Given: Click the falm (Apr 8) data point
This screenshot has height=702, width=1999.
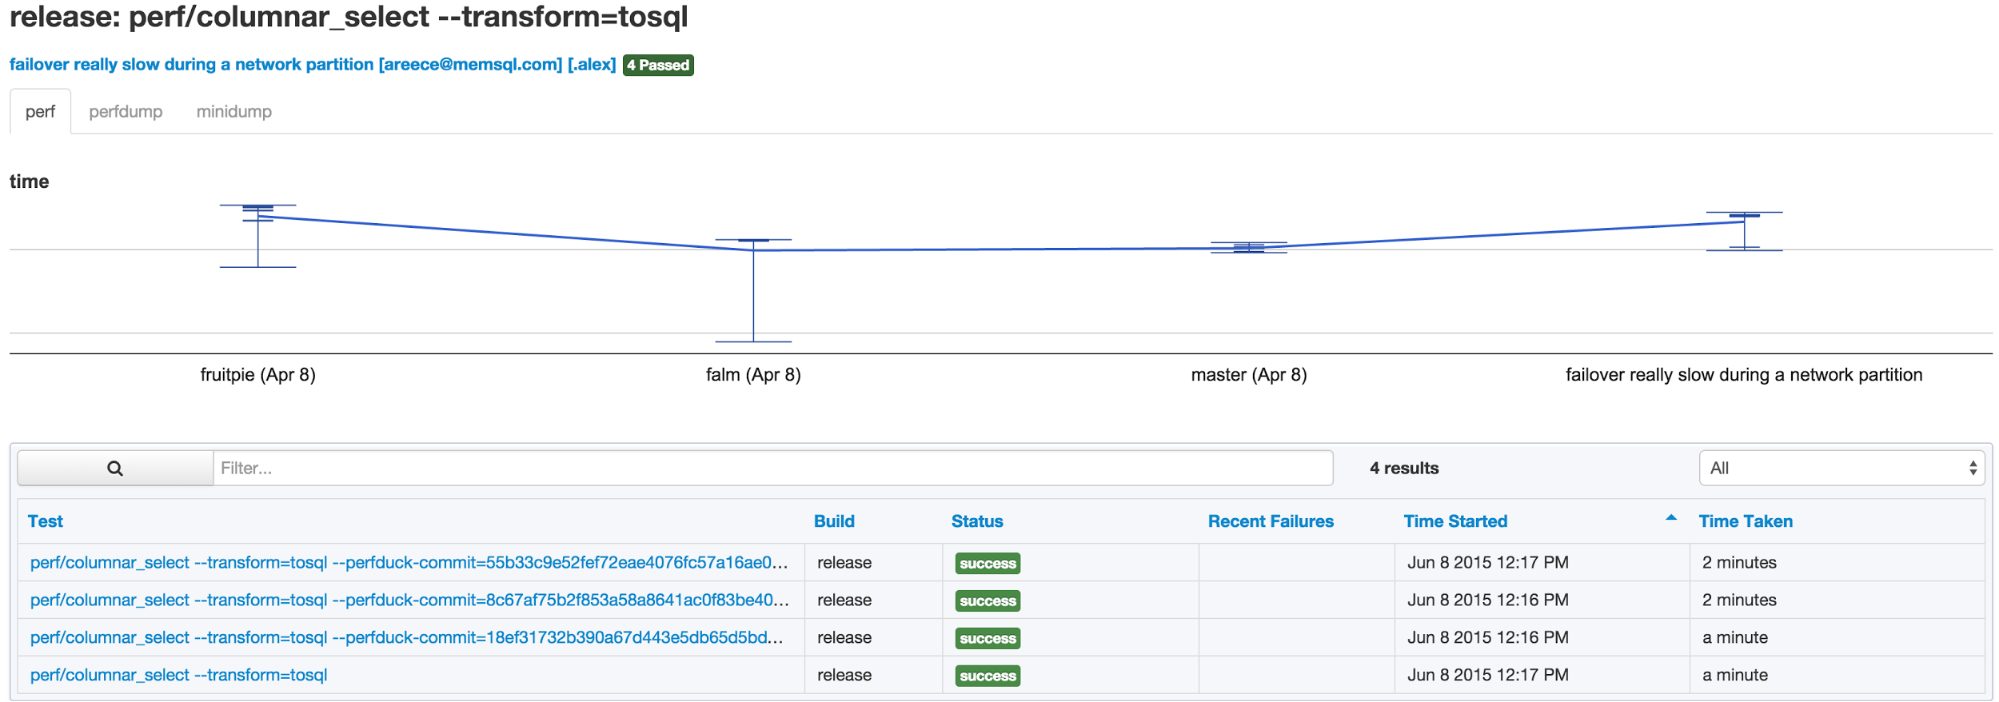Looking at the screenshot, I should 753,249.
